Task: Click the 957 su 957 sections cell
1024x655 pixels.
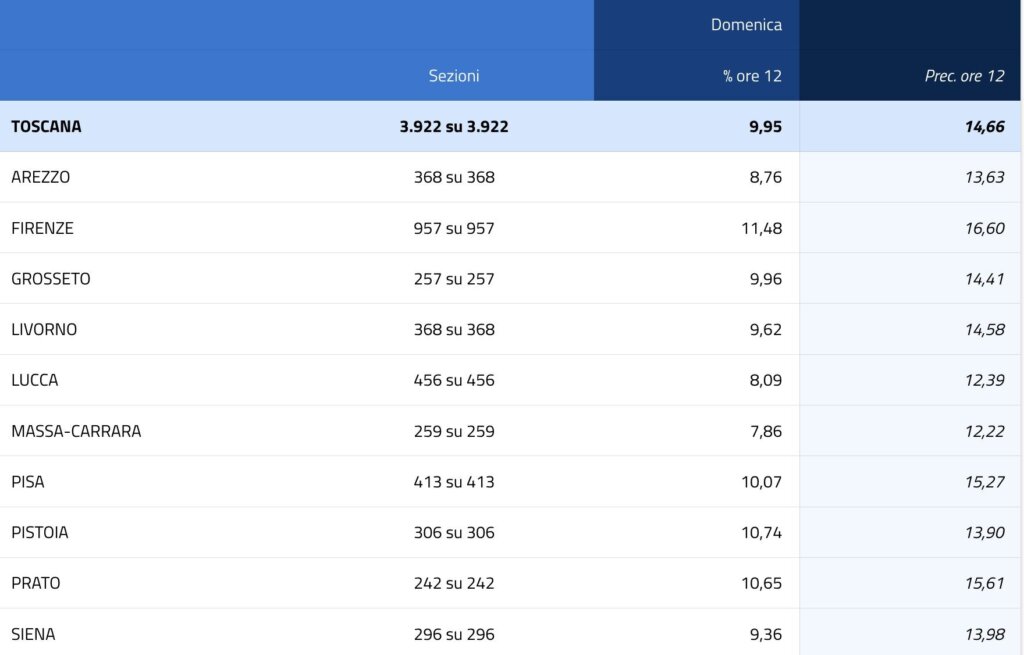Action: coord(454,228)
